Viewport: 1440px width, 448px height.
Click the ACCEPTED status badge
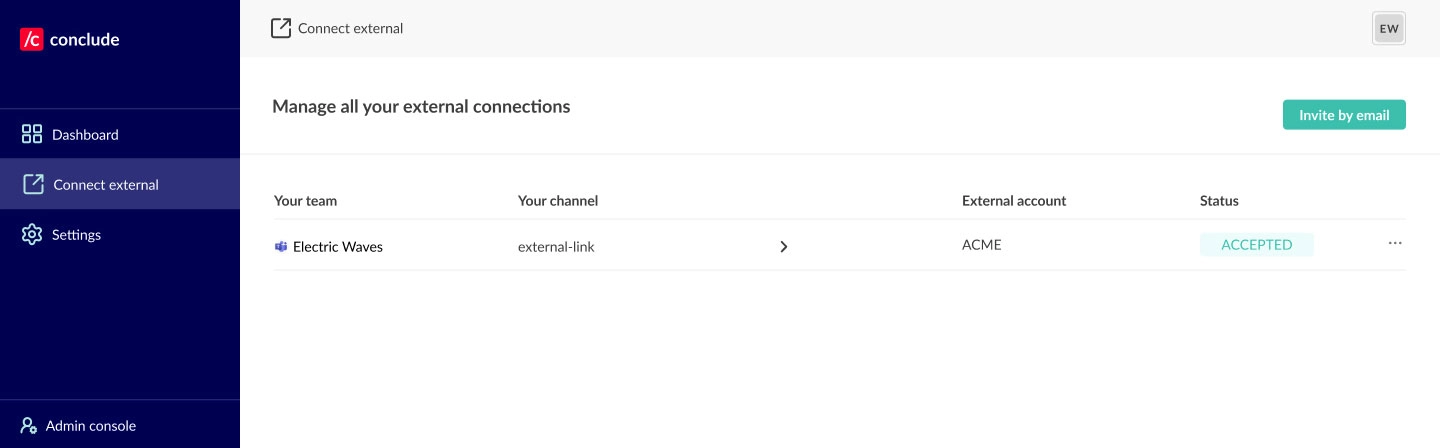pyautogui.click(x=1256, y=245)
